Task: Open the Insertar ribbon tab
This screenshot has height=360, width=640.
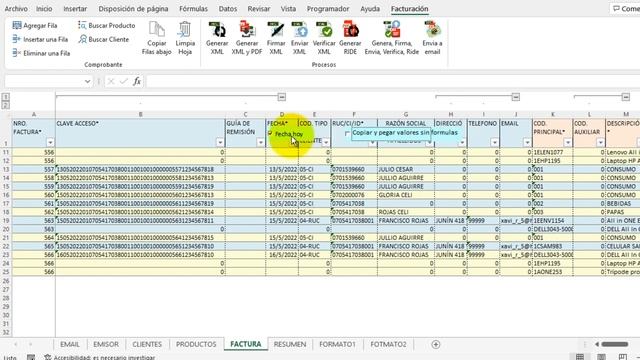Action: click(x=75, y=9)
